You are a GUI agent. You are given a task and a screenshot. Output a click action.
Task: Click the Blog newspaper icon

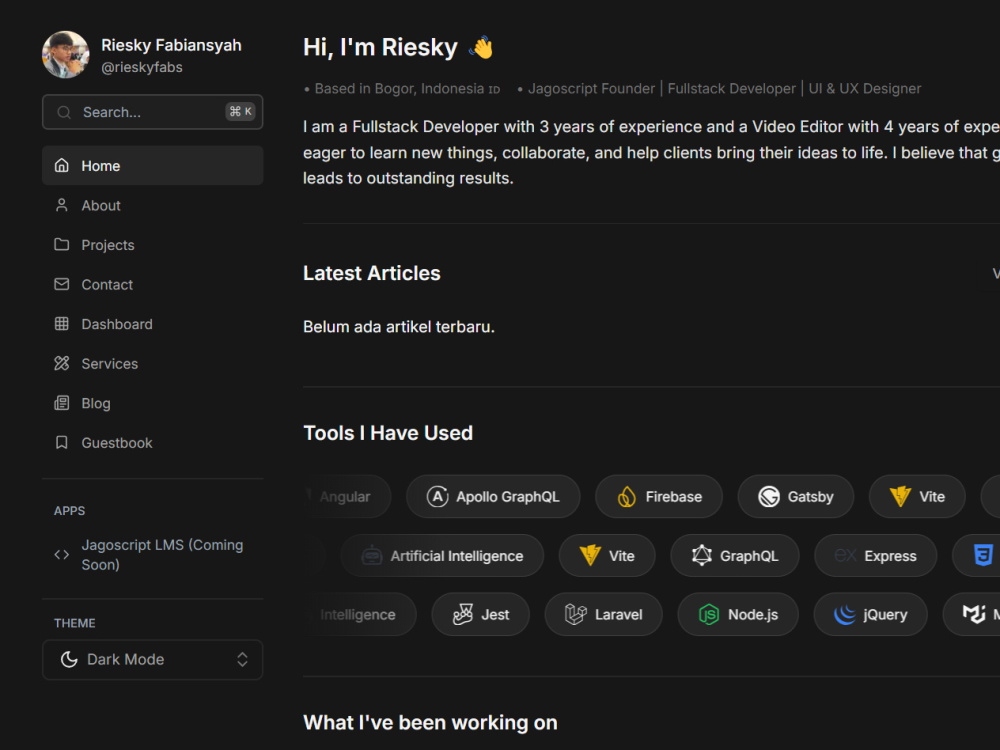pyautogui.click(x=61, y=402)
